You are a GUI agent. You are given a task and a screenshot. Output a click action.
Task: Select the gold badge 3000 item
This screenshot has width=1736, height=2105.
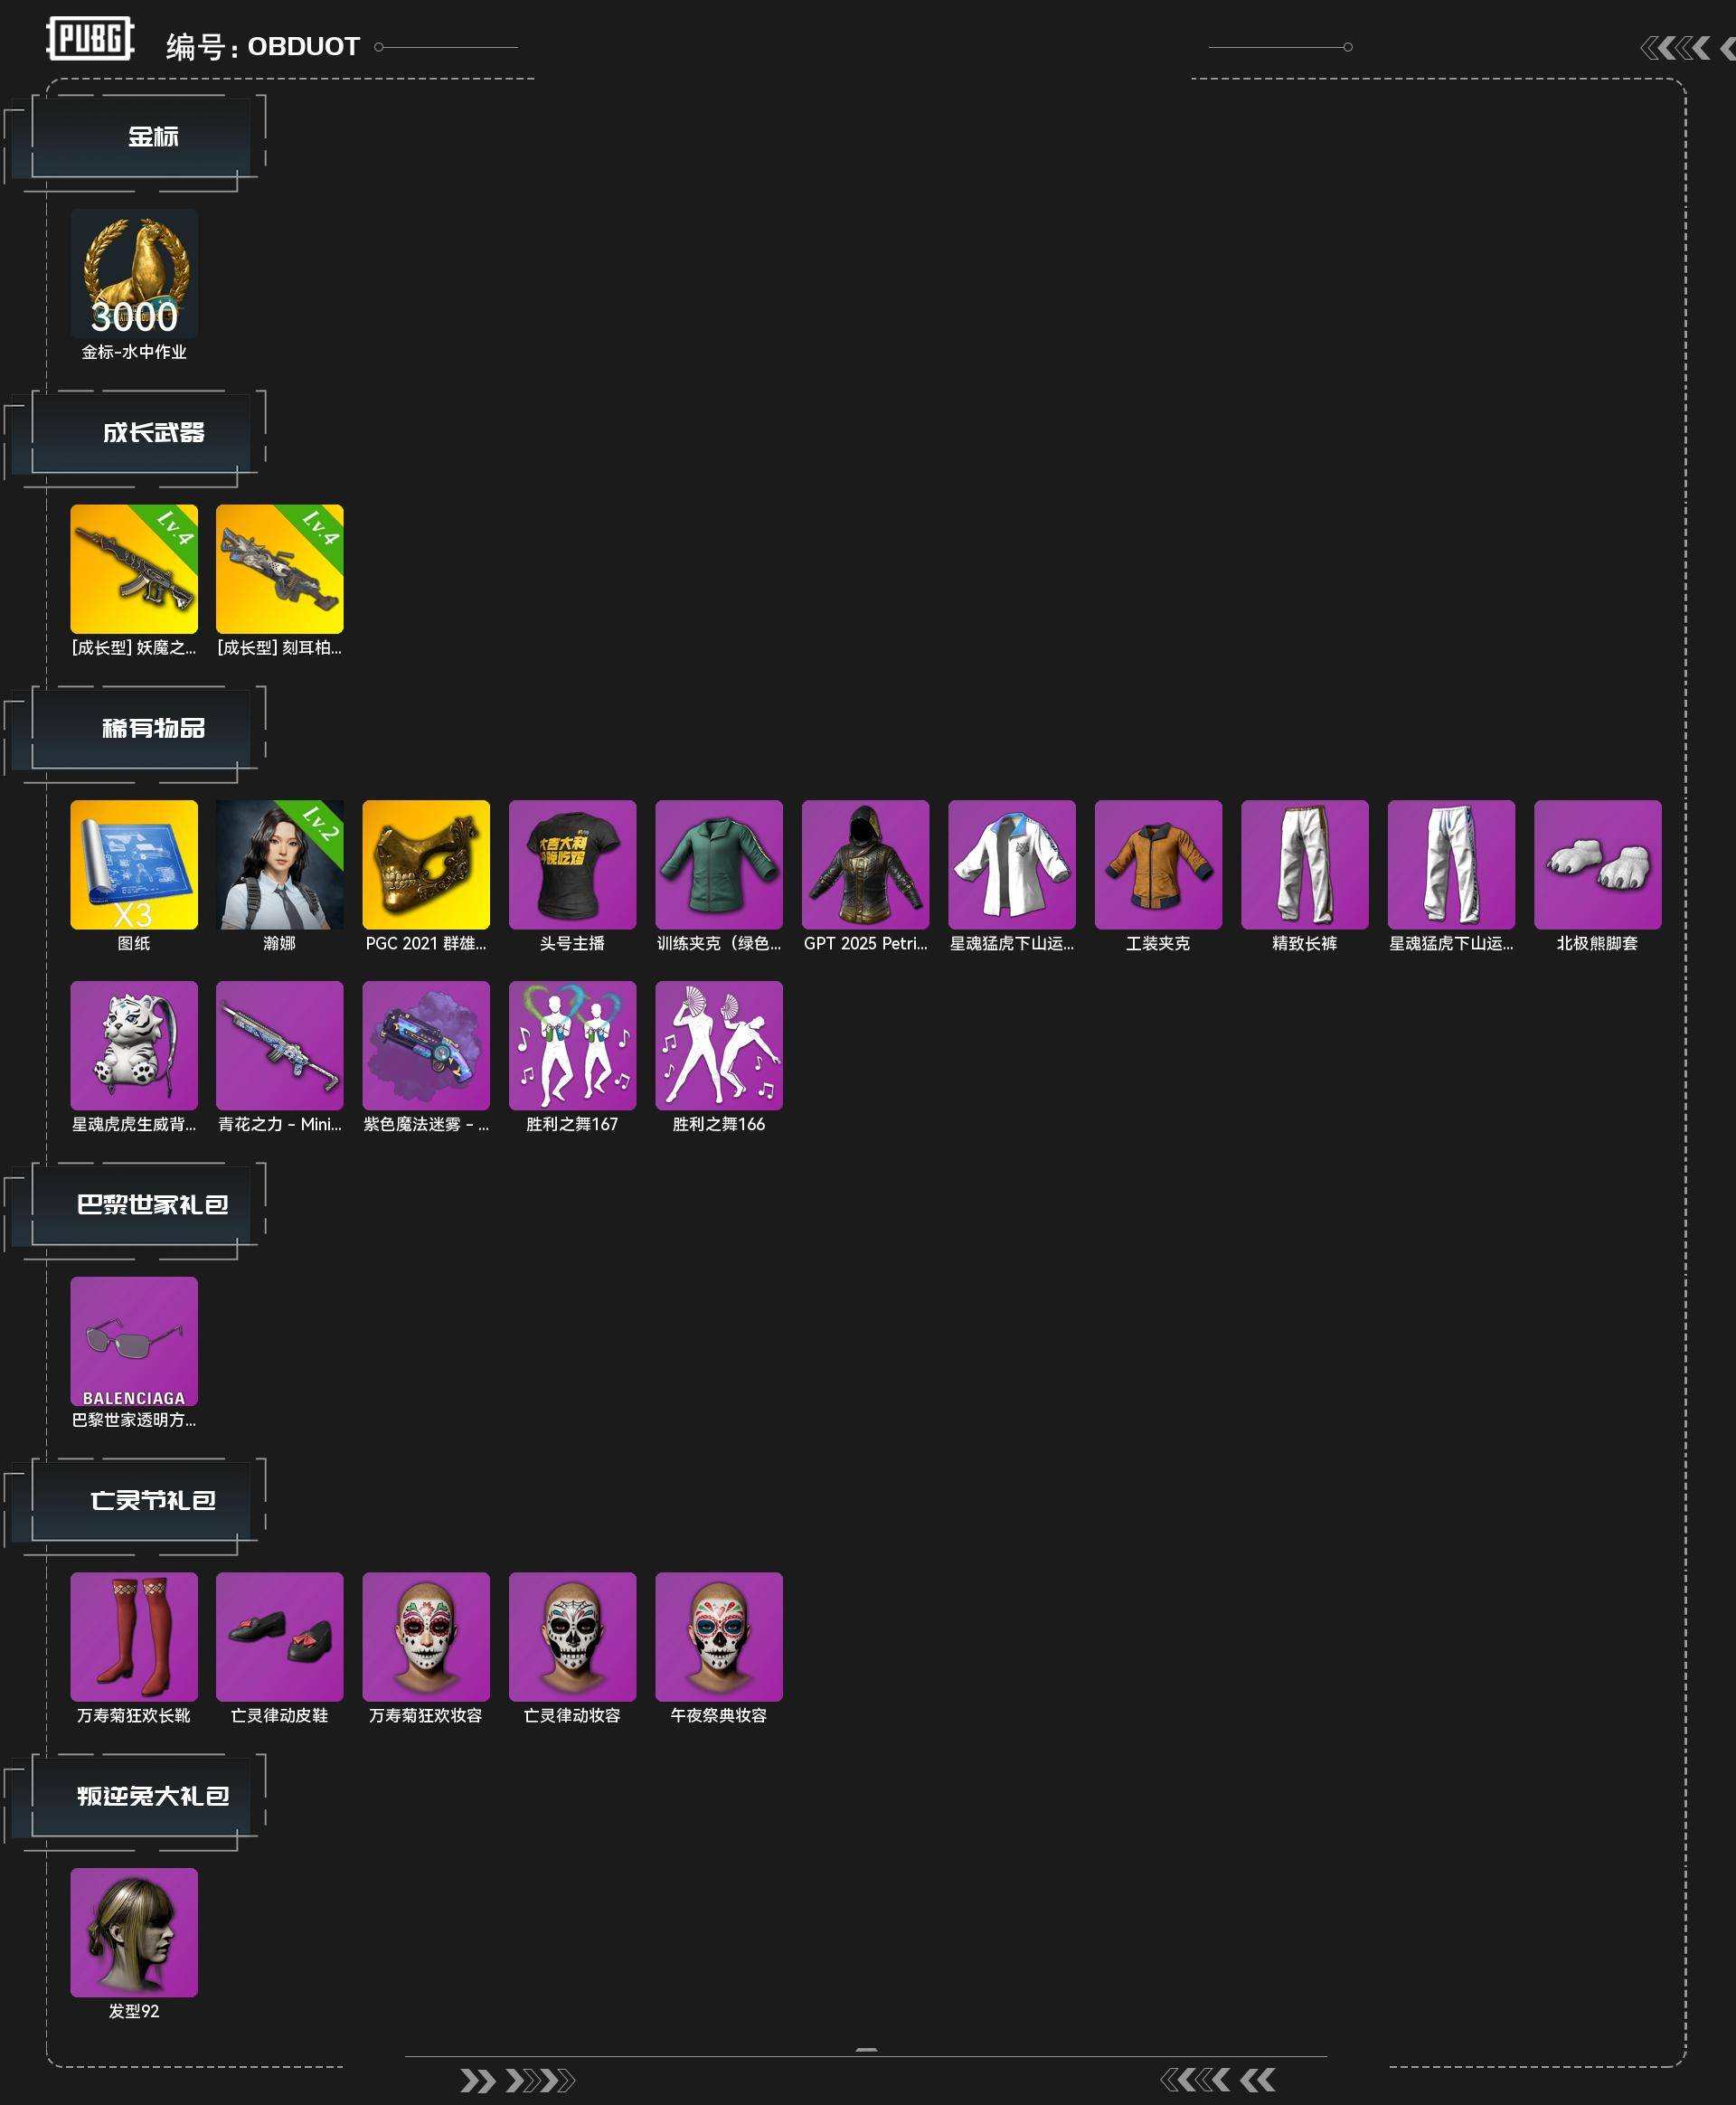click(x=134, y=273)
